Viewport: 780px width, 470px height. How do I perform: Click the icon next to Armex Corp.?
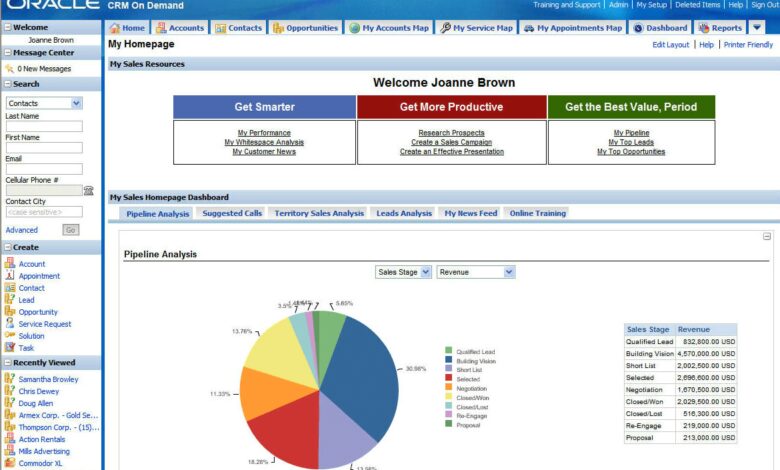pos(10,414)
